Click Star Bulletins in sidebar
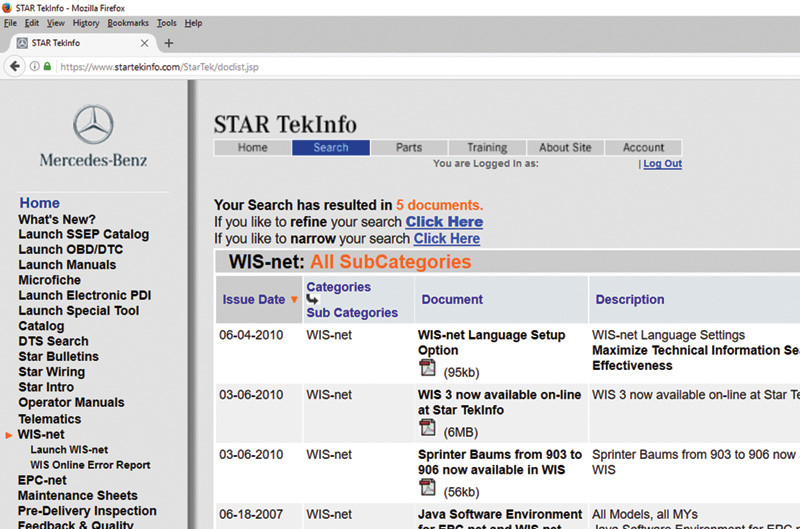Viewport: 800px width, 529px height. tap(58, 357)
